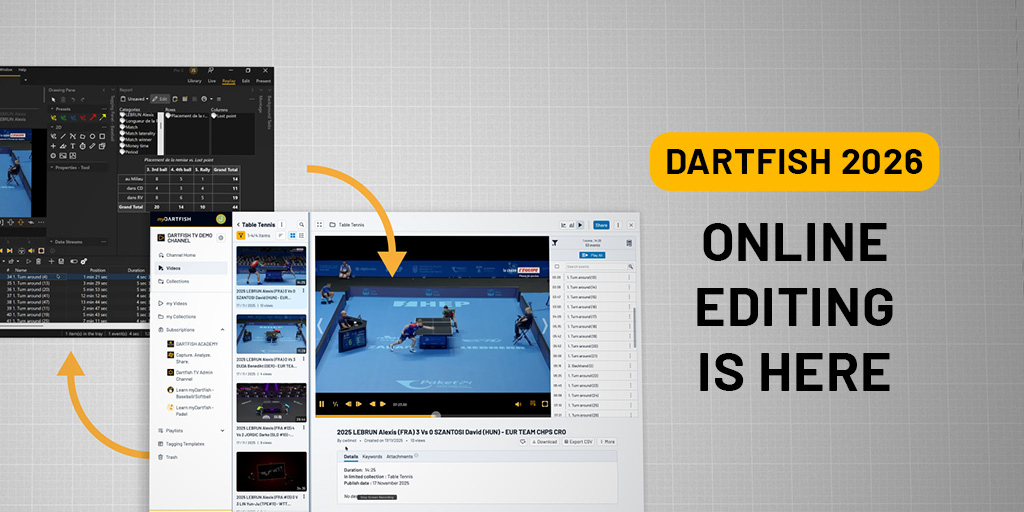Expand the Playlists section
This screenshot has height=512, width=1024.
coord(222,430)
